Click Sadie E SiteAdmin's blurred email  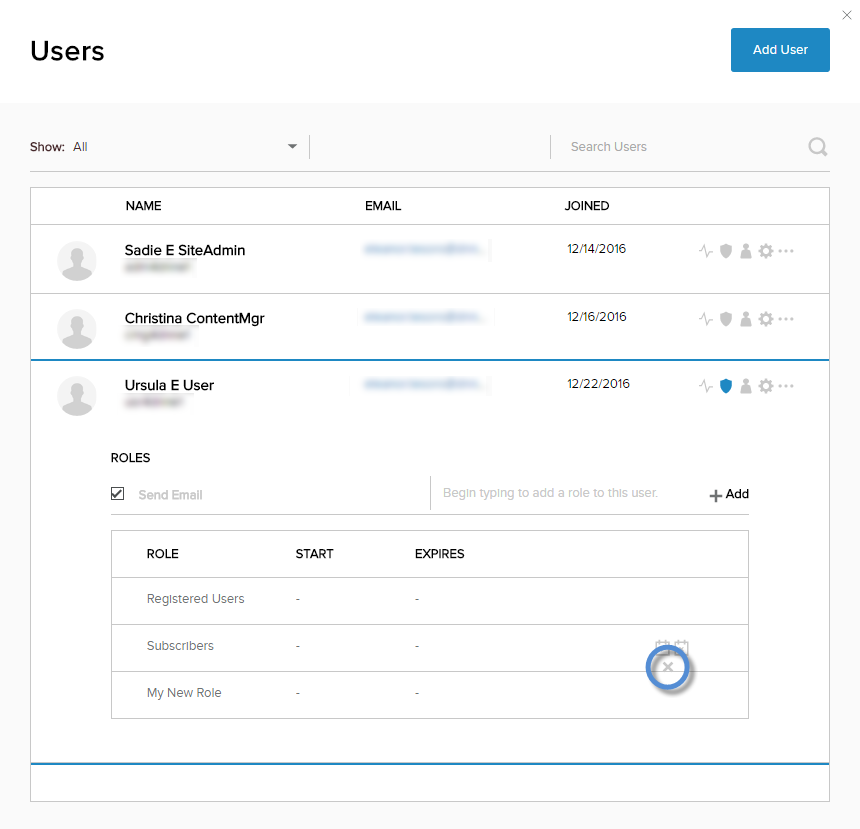click(x=425, y=250)
